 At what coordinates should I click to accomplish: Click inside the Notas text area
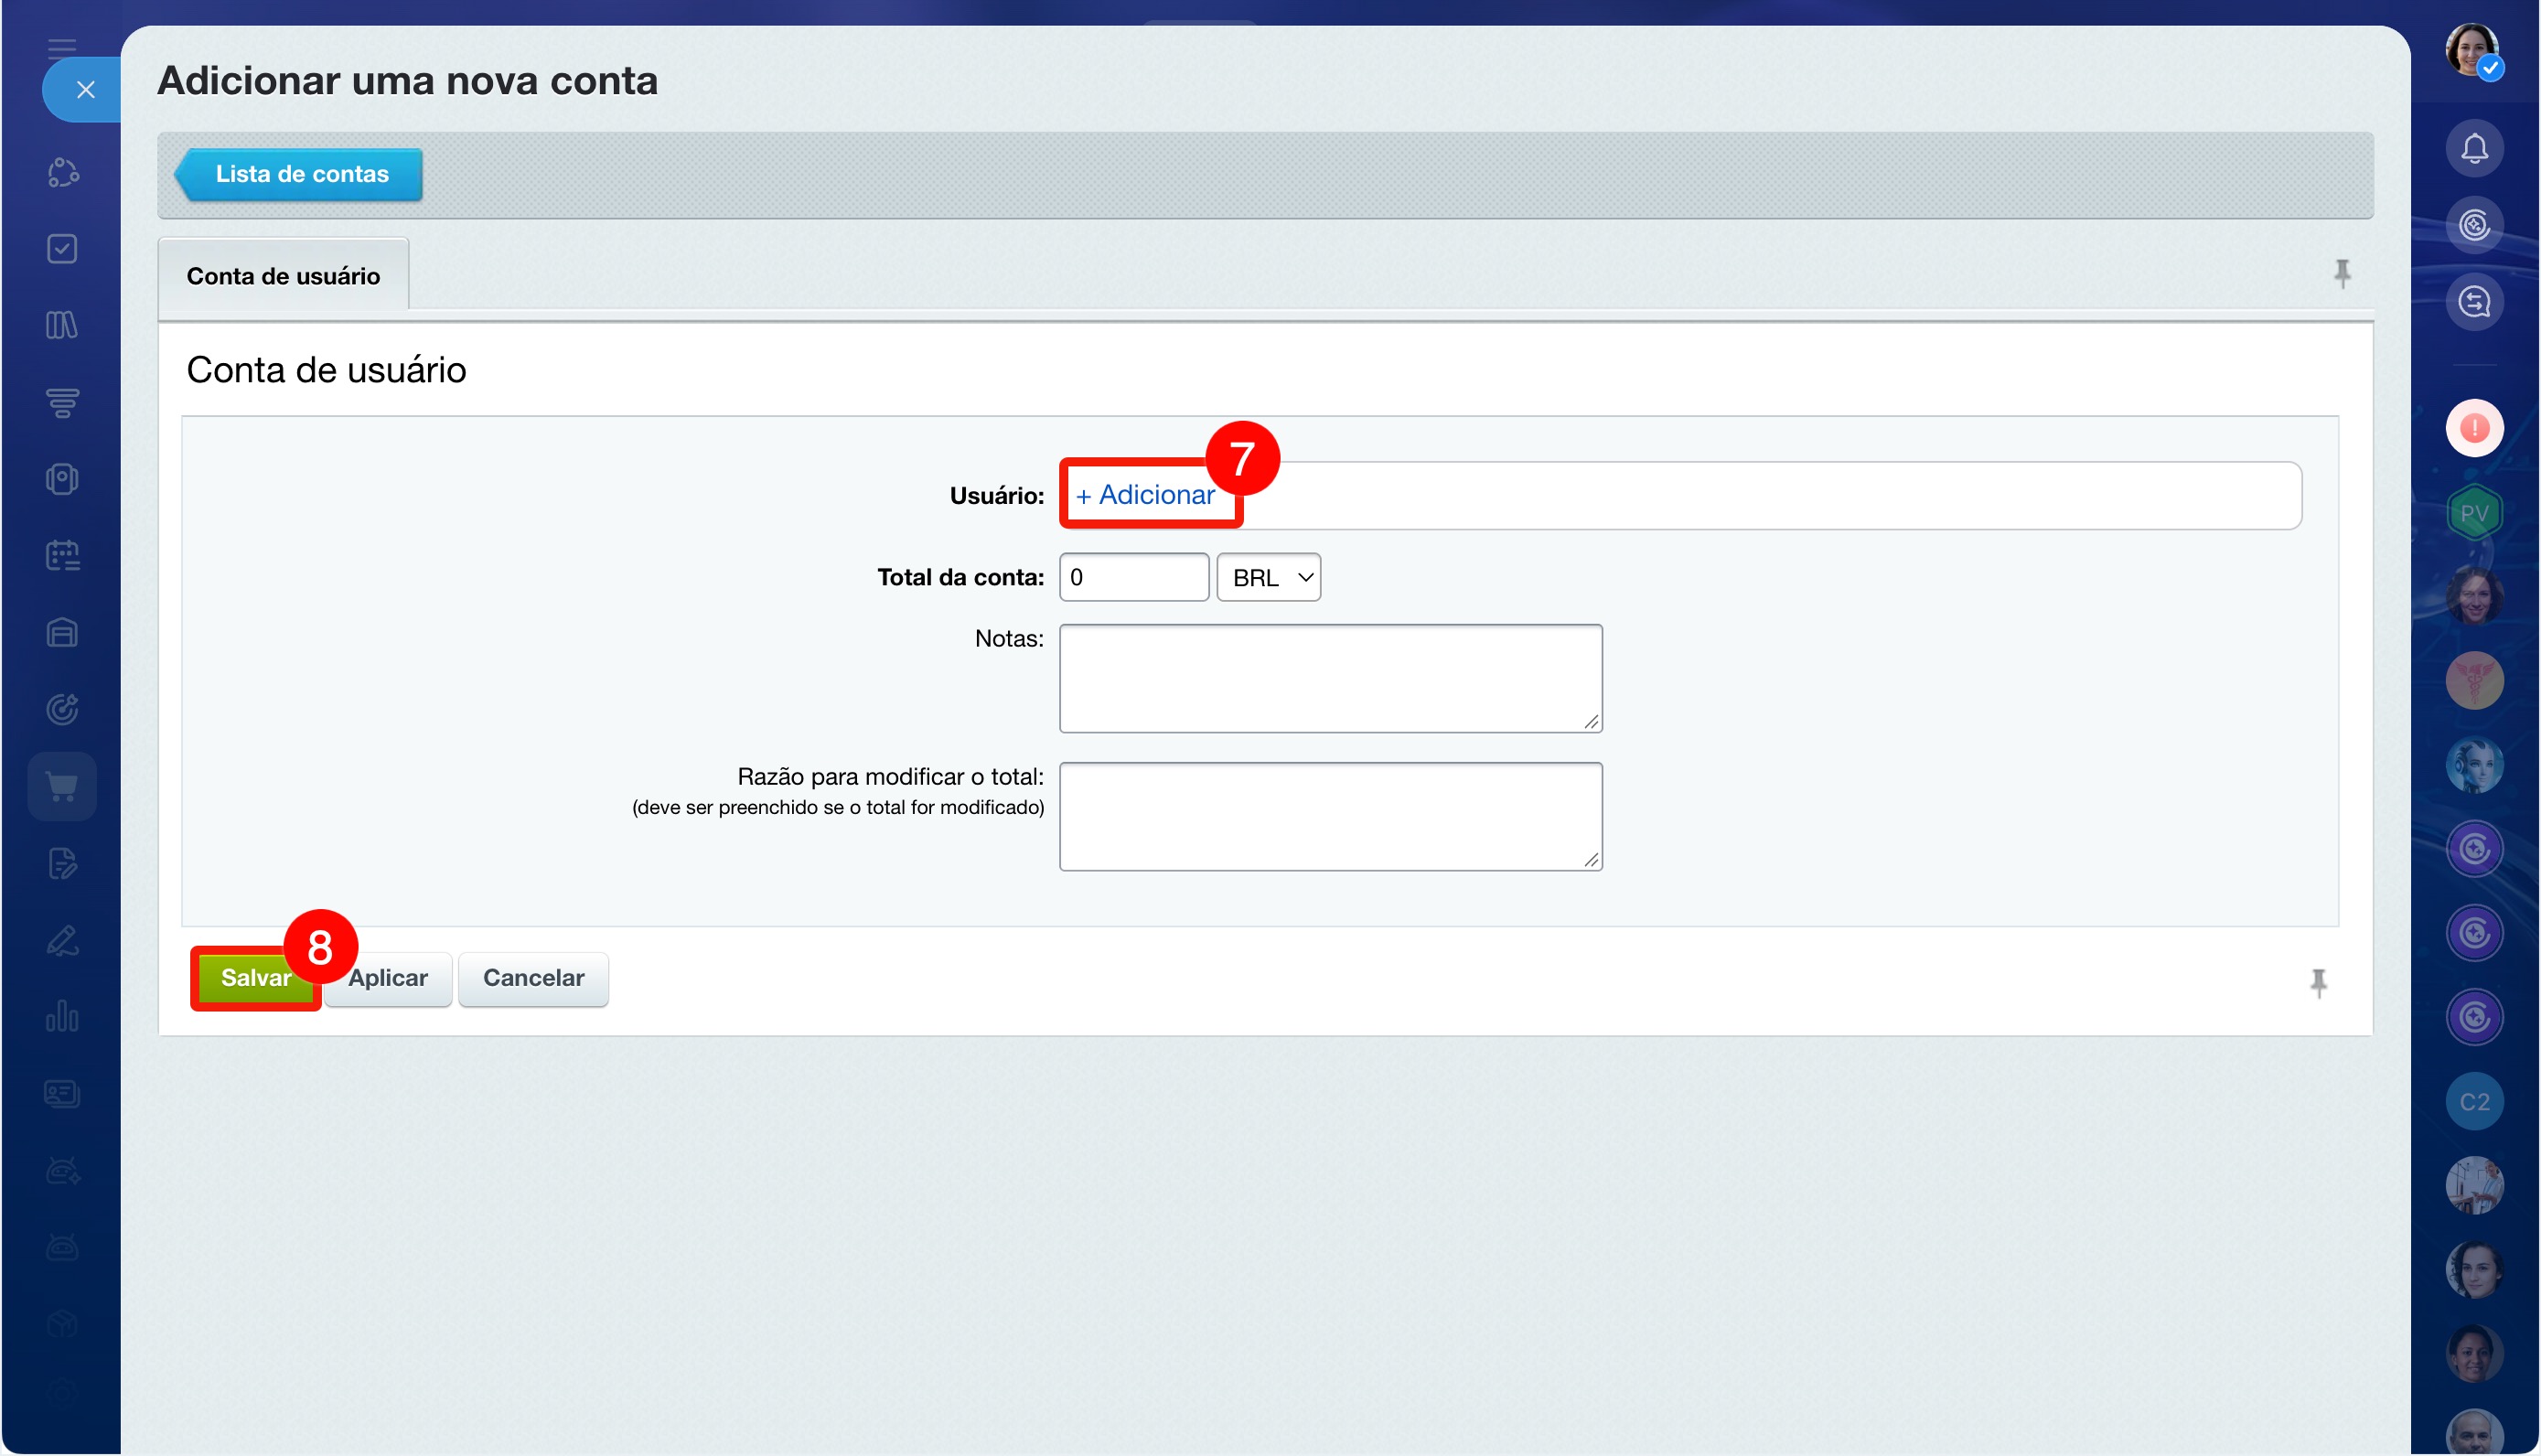(1330, 679)
